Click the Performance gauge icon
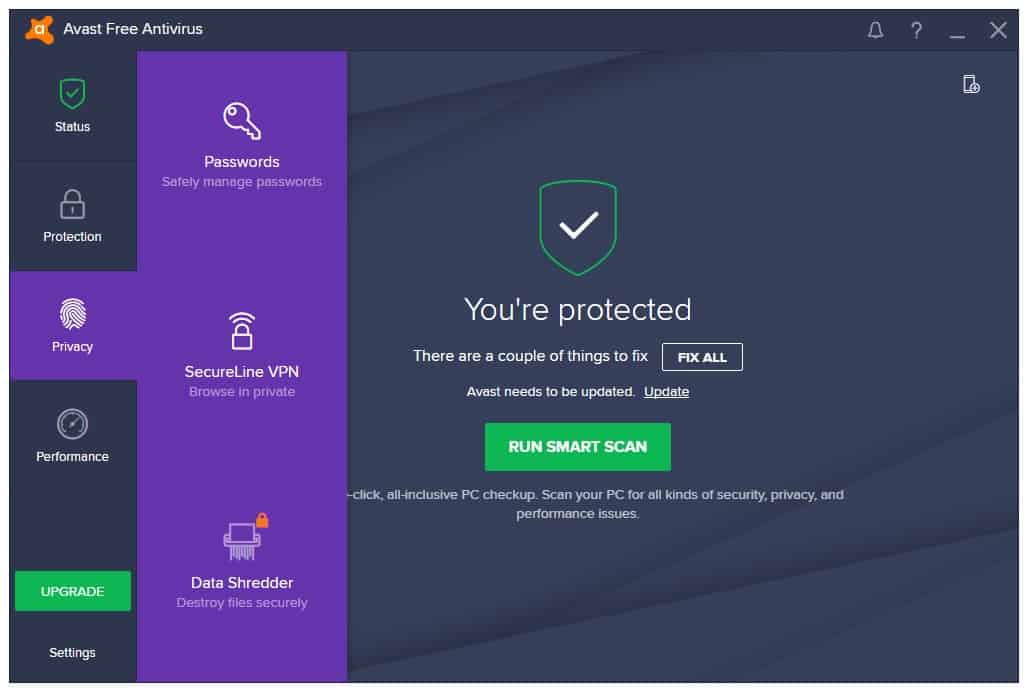 72,424
